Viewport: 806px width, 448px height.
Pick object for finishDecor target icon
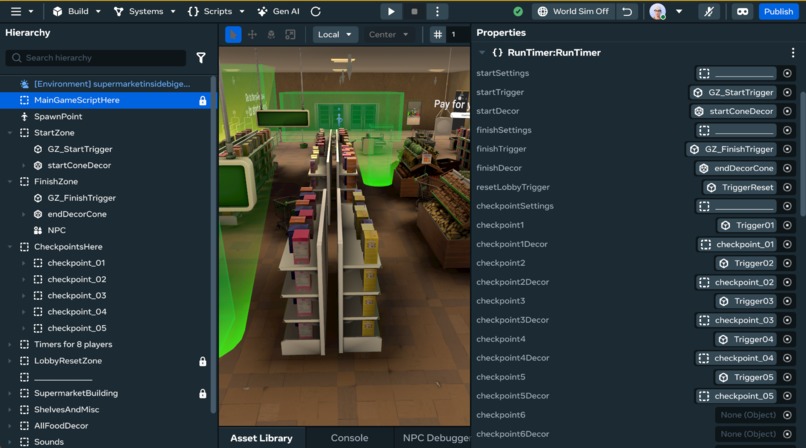[x=787, y=168]
